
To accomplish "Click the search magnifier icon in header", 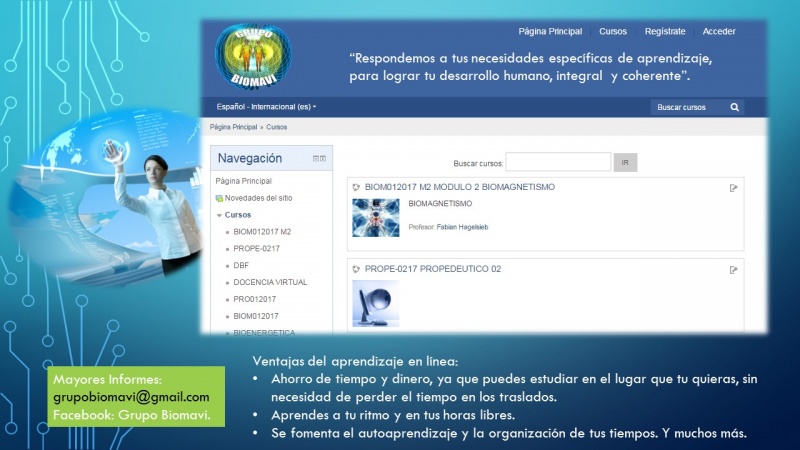I will 735,107.
